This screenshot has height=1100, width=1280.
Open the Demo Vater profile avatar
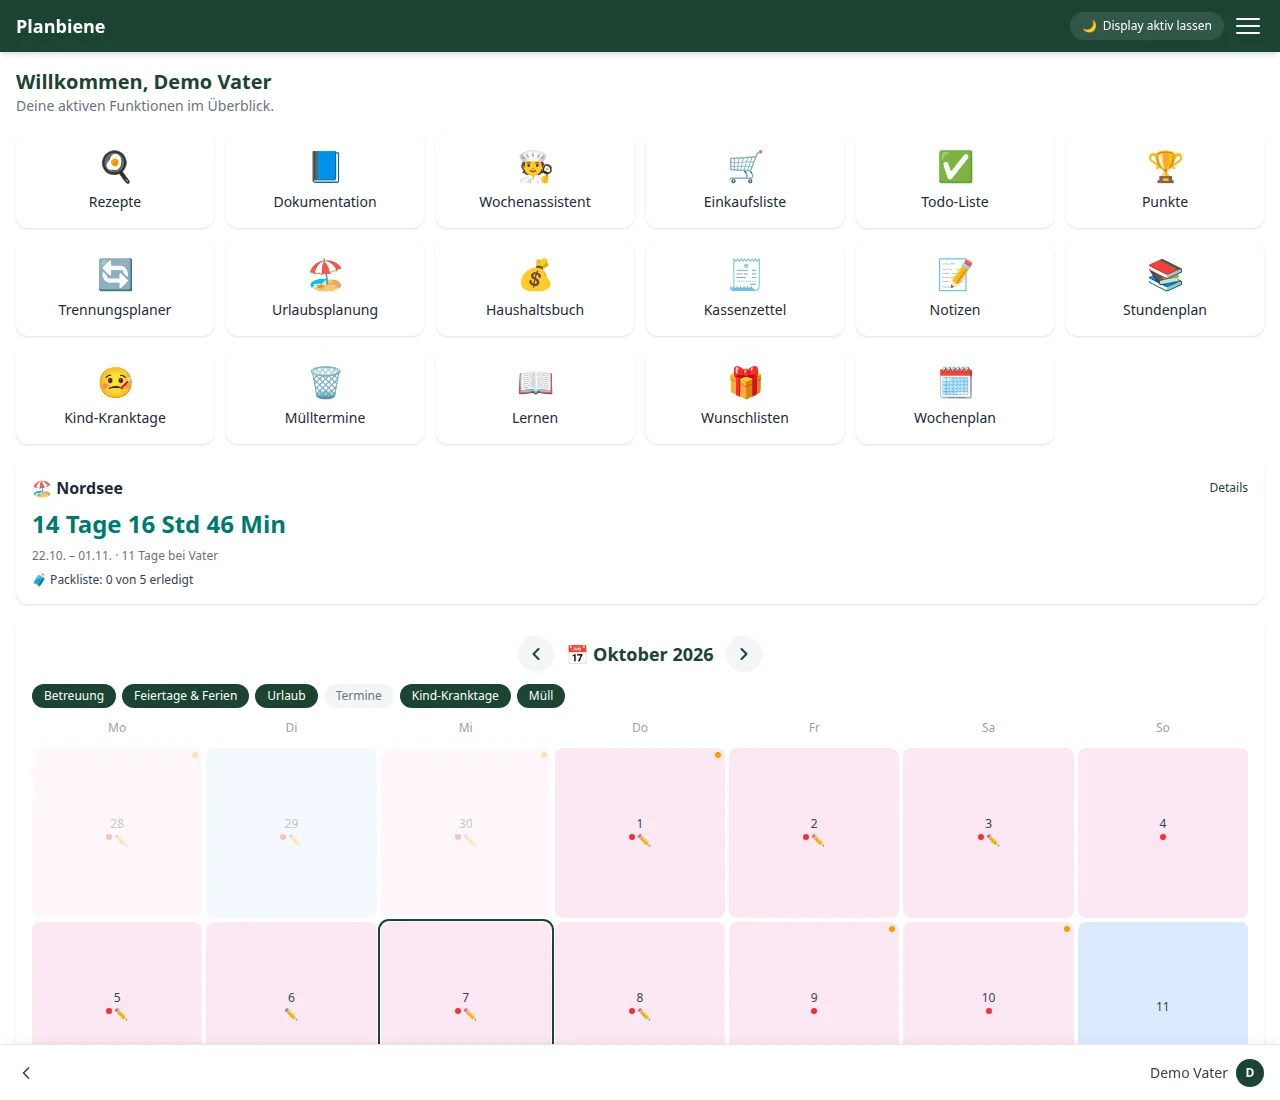(1250, 1073)
